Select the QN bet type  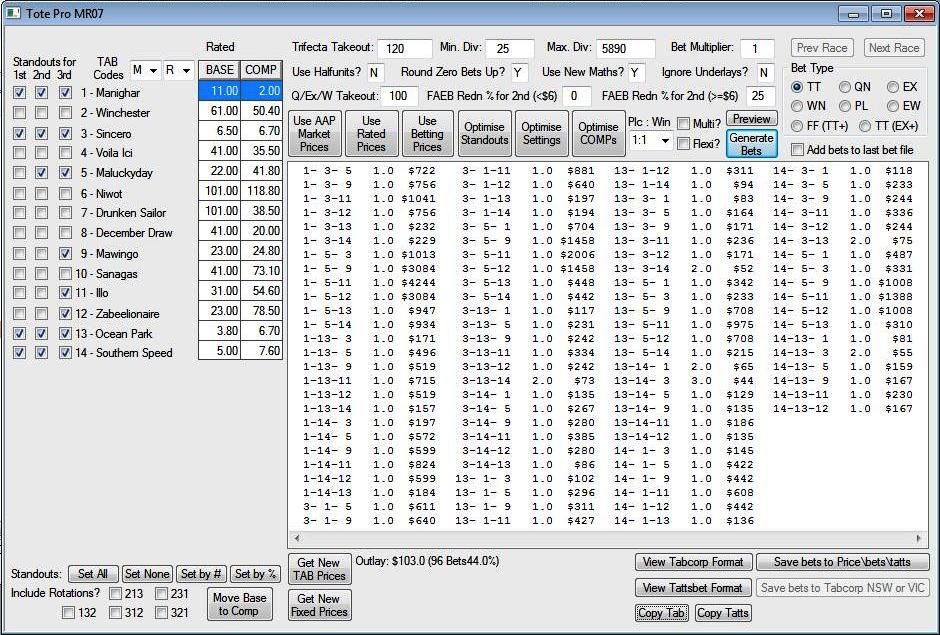(x=845, y=88)
